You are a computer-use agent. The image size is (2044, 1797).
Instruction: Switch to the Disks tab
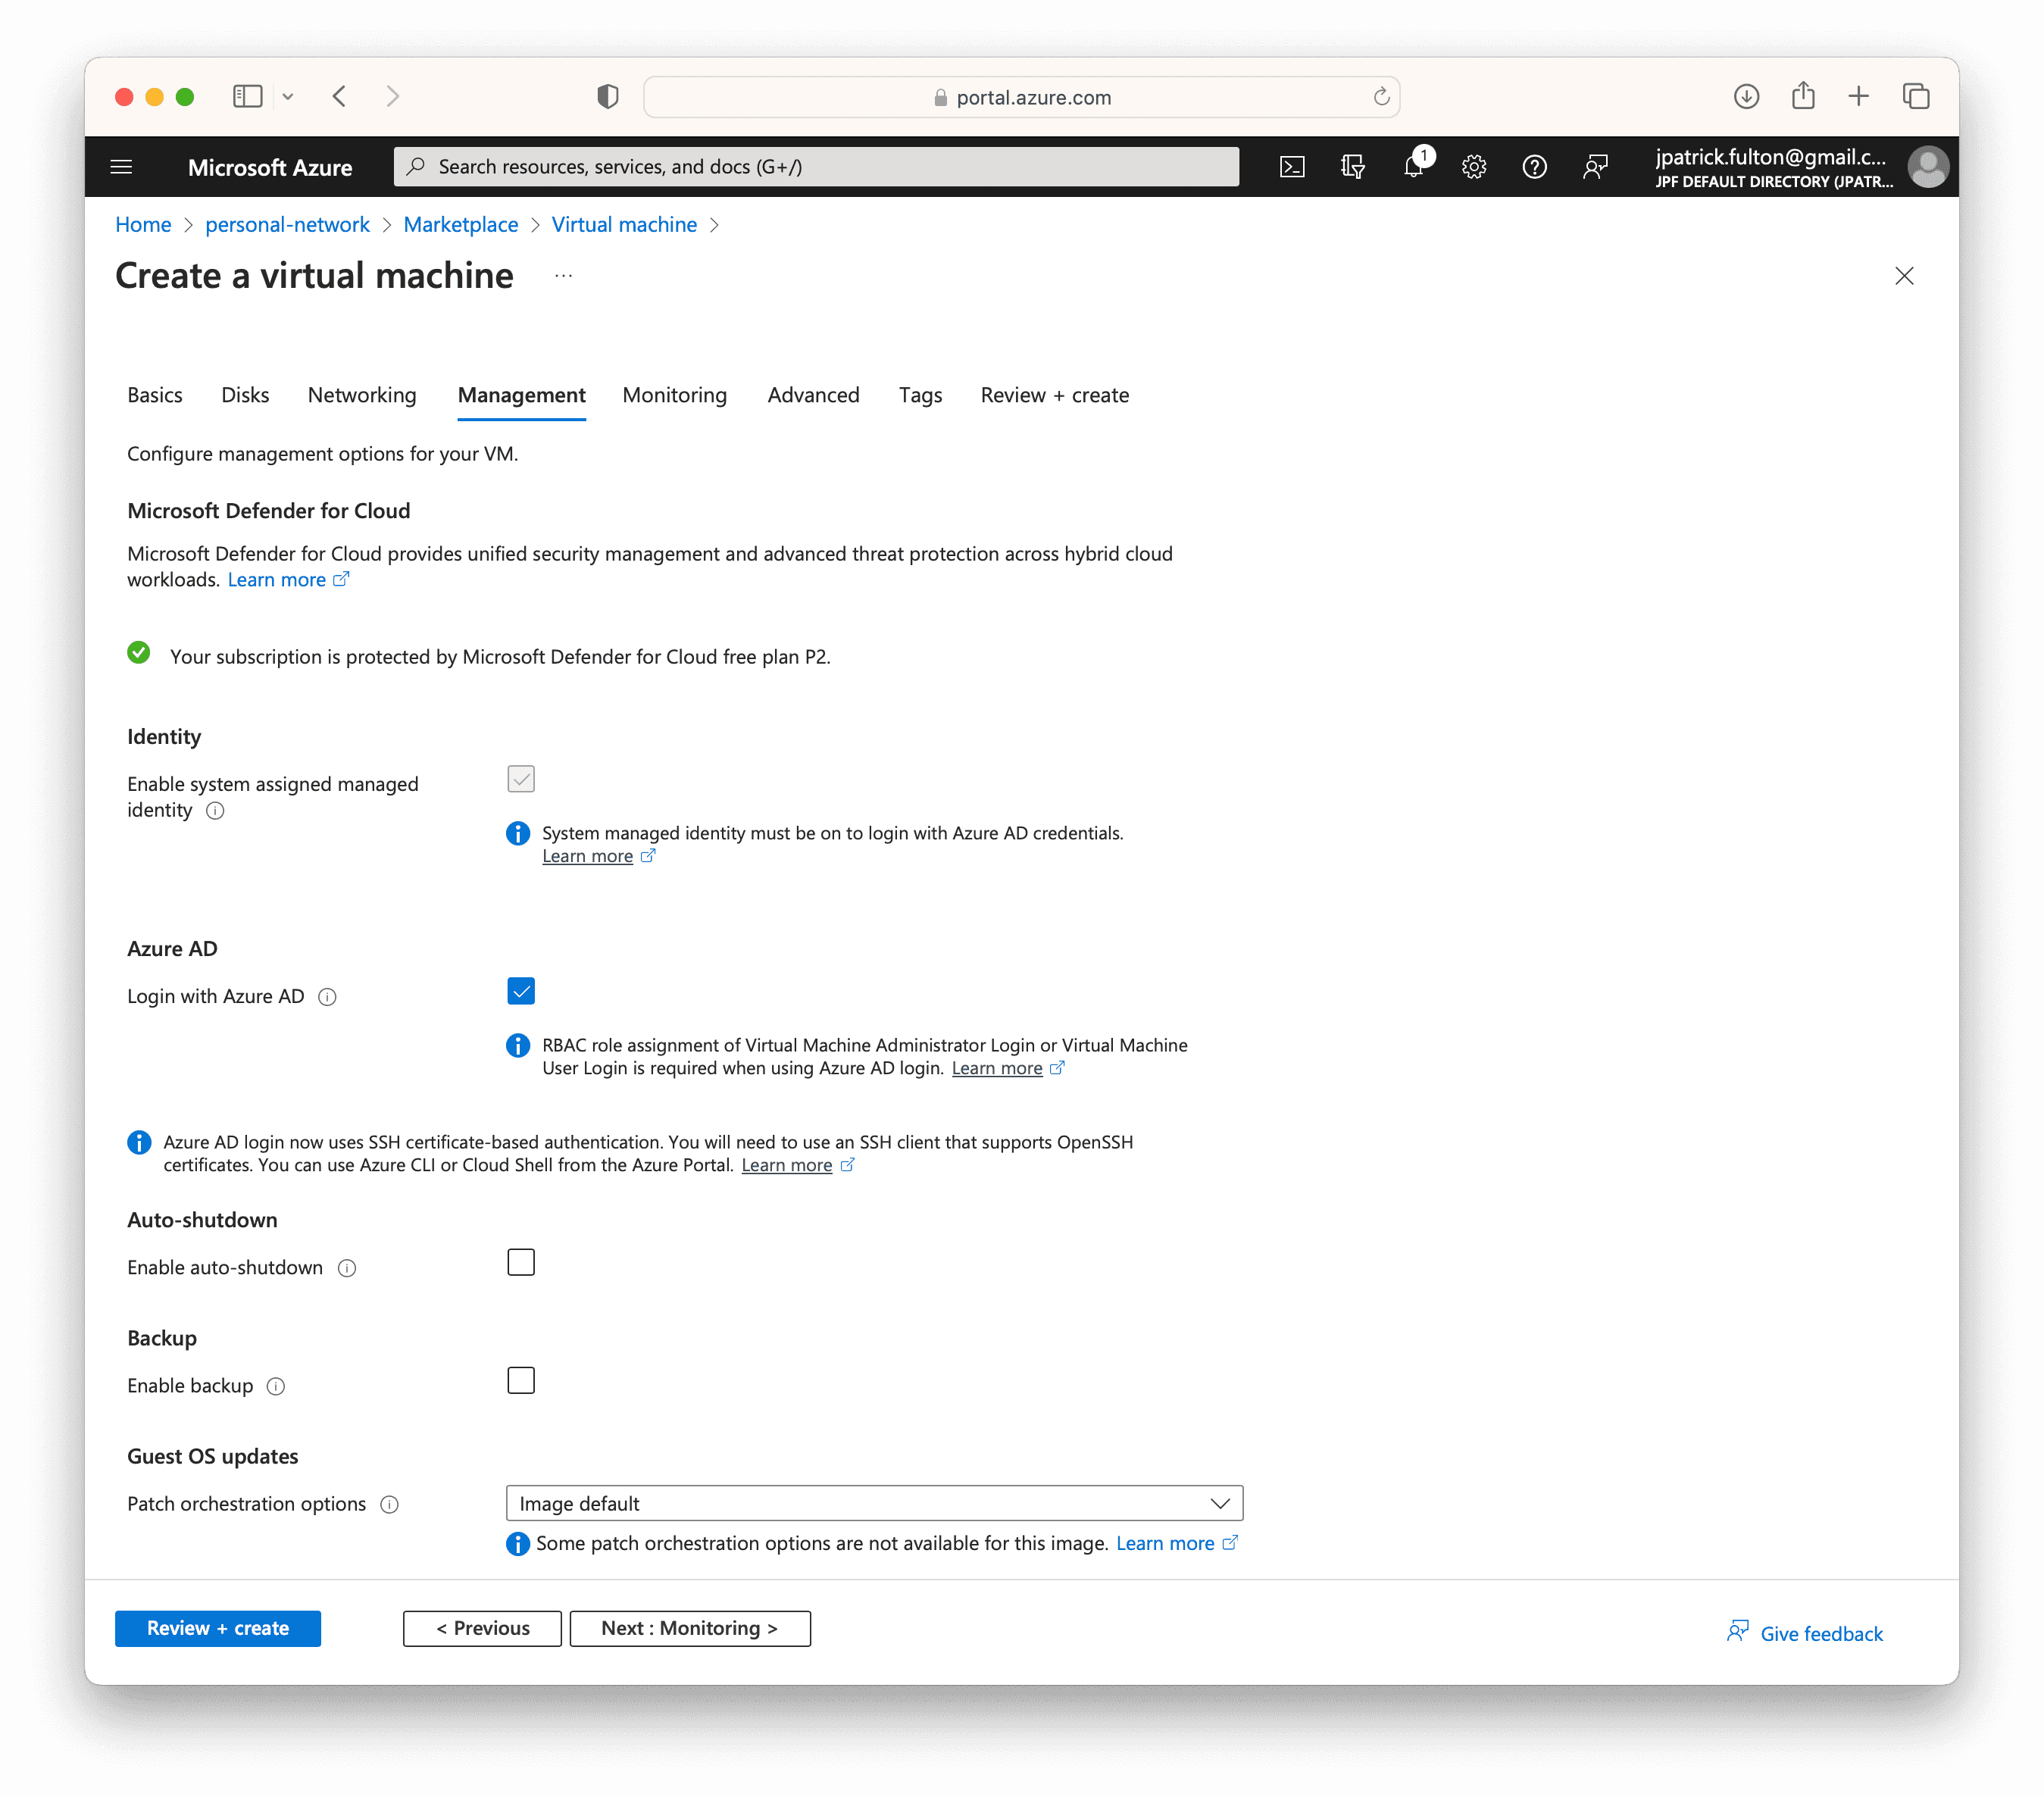(245, 395)
